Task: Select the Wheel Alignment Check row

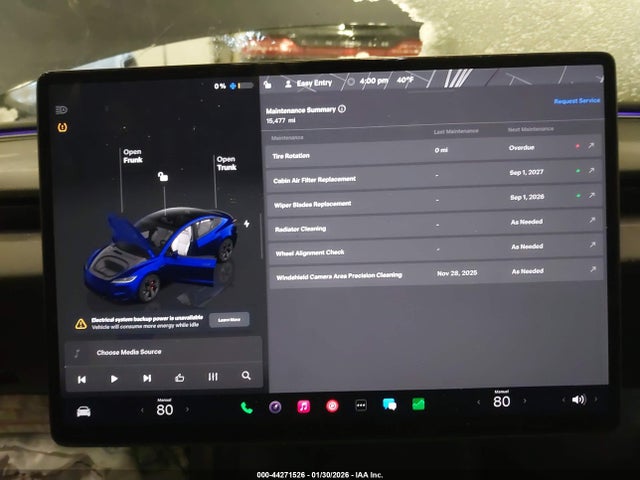Action: point(436,249)
